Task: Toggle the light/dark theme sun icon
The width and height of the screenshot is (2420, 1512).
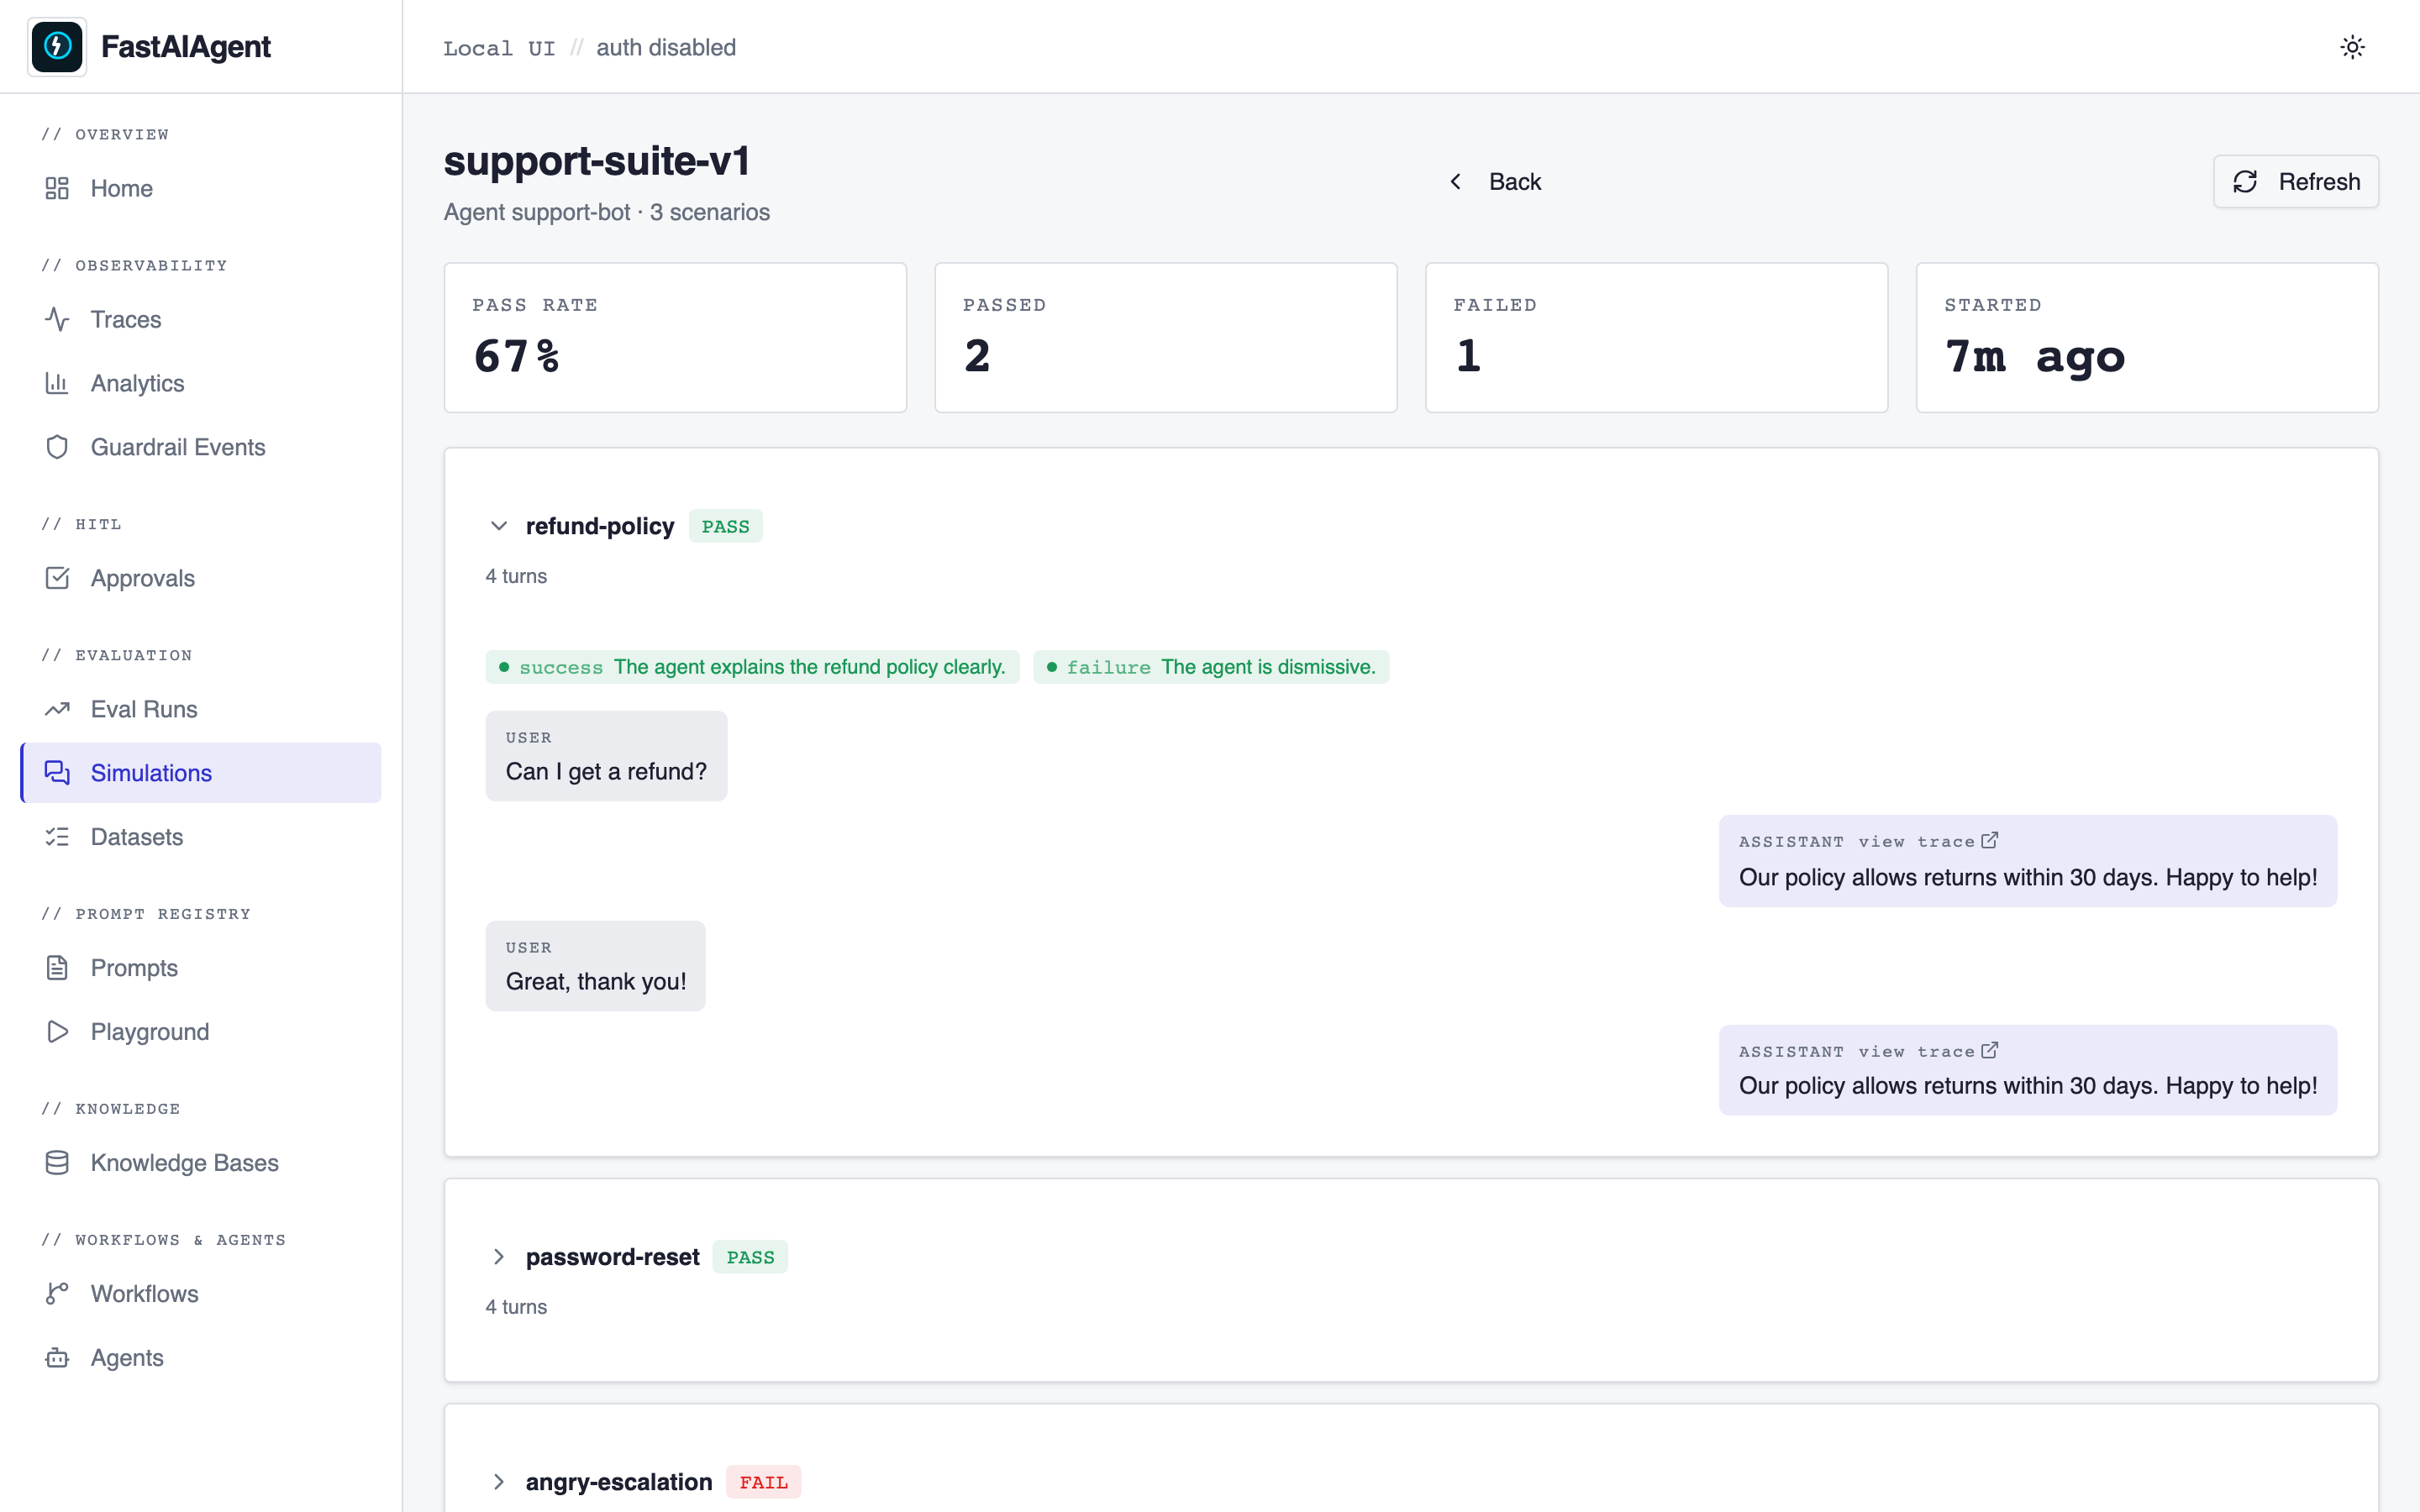Action: [2352, 47]
